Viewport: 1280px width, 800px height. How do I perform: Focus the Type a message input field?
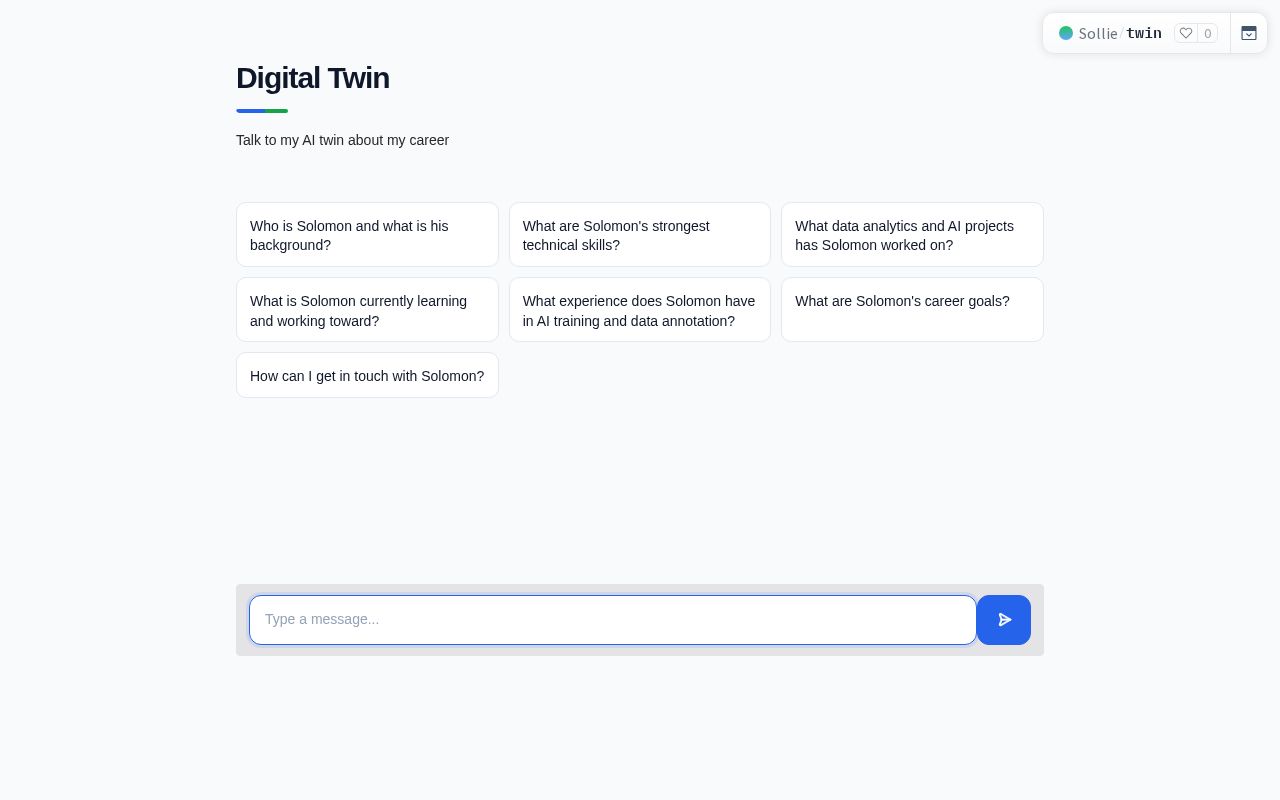point(613,620)
